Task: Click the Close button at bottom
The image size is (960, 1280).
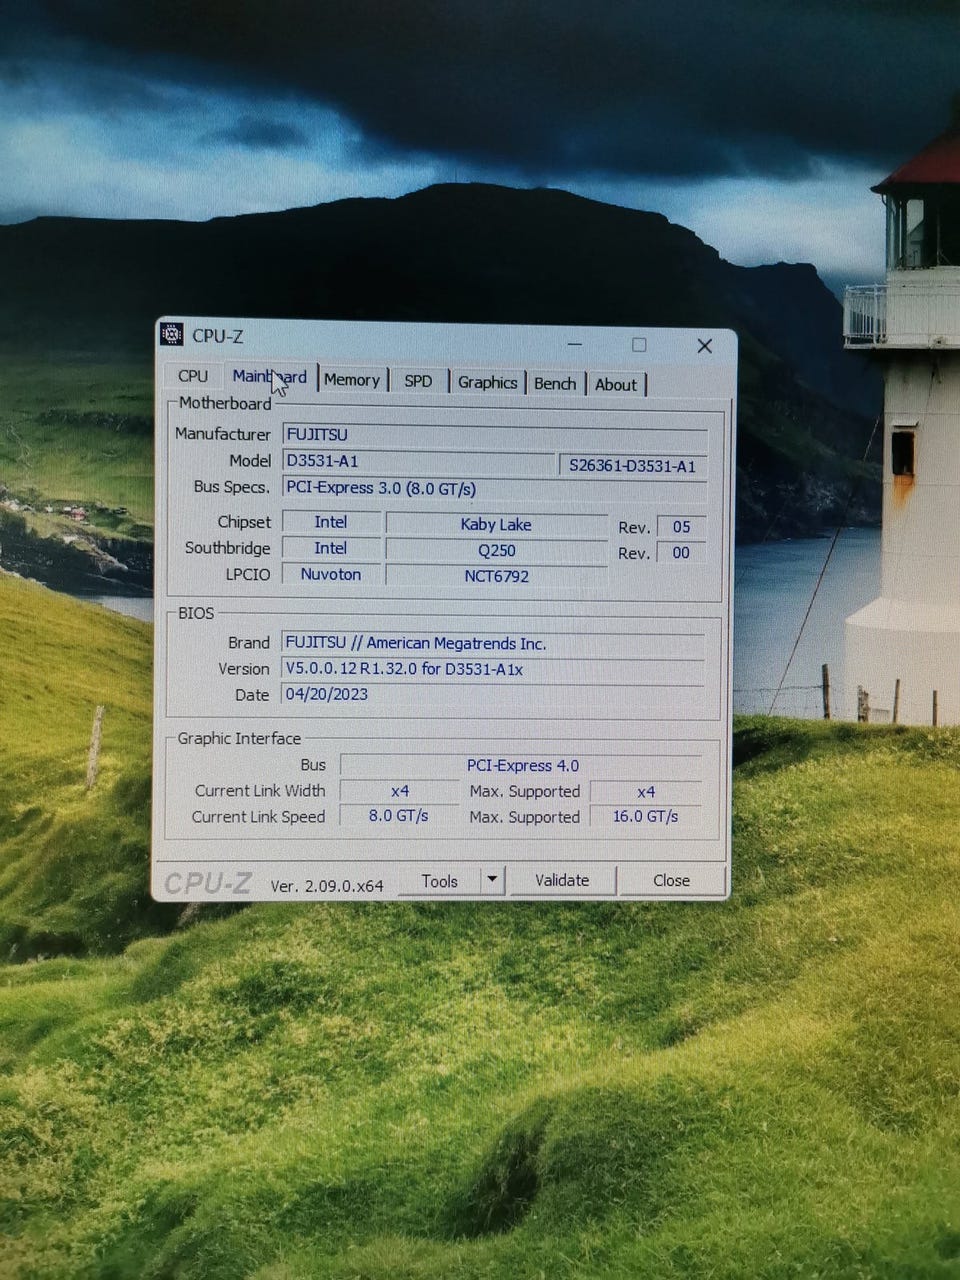Action: pos(671,880)
